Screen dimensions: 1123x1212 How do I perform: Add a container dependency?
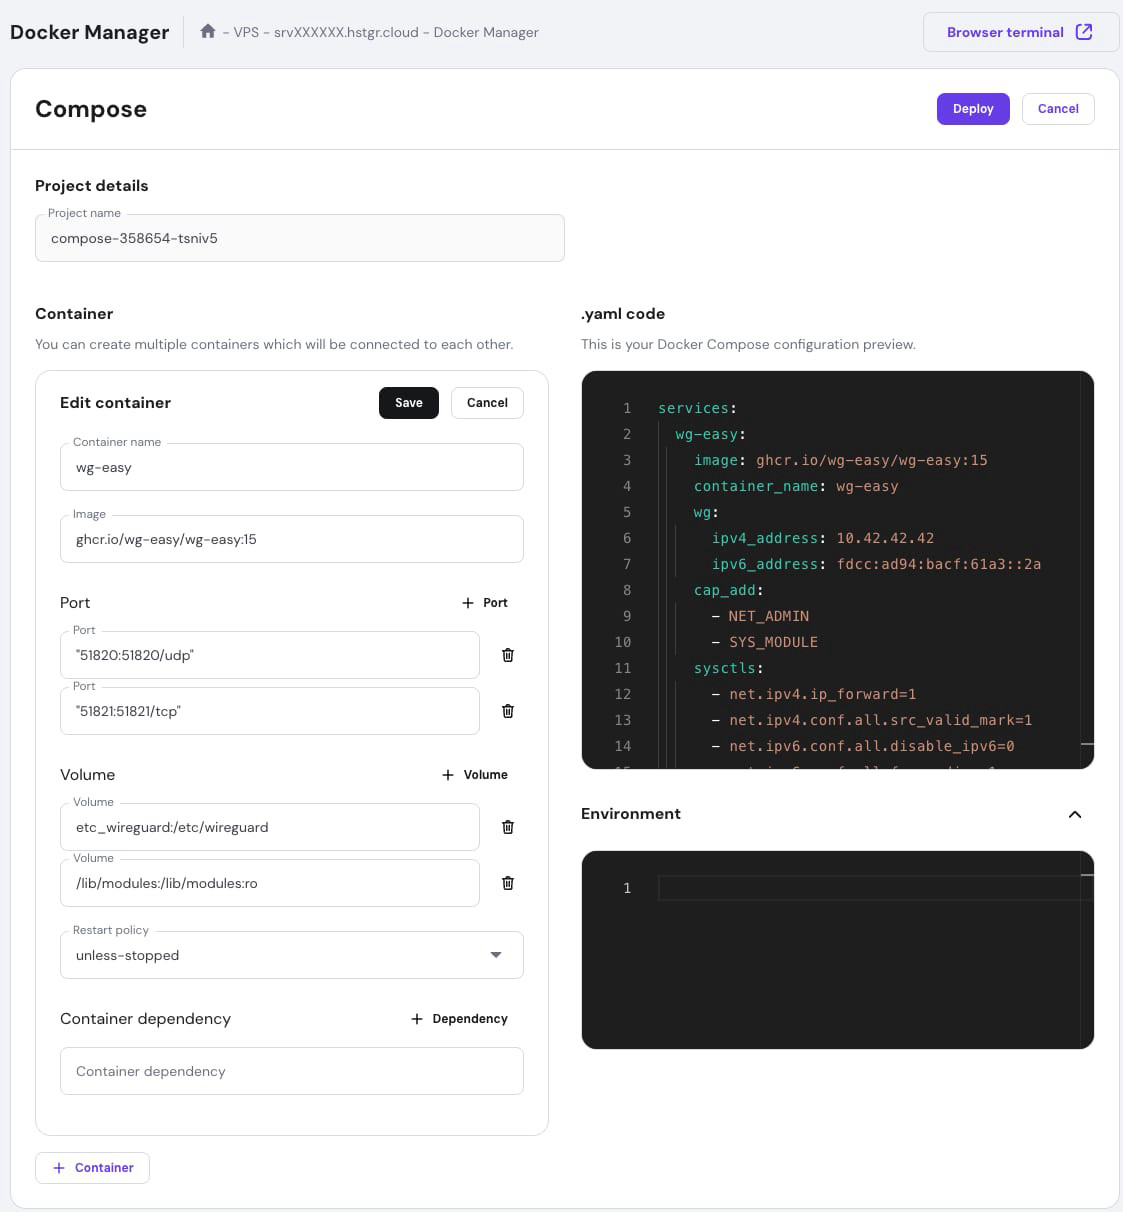click(459, 1019)
